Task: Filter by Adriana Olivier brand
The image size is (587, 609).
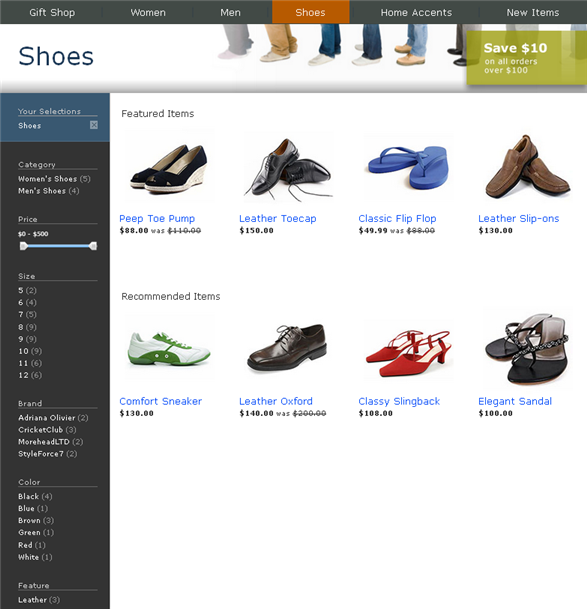Action: coord(53,418)
